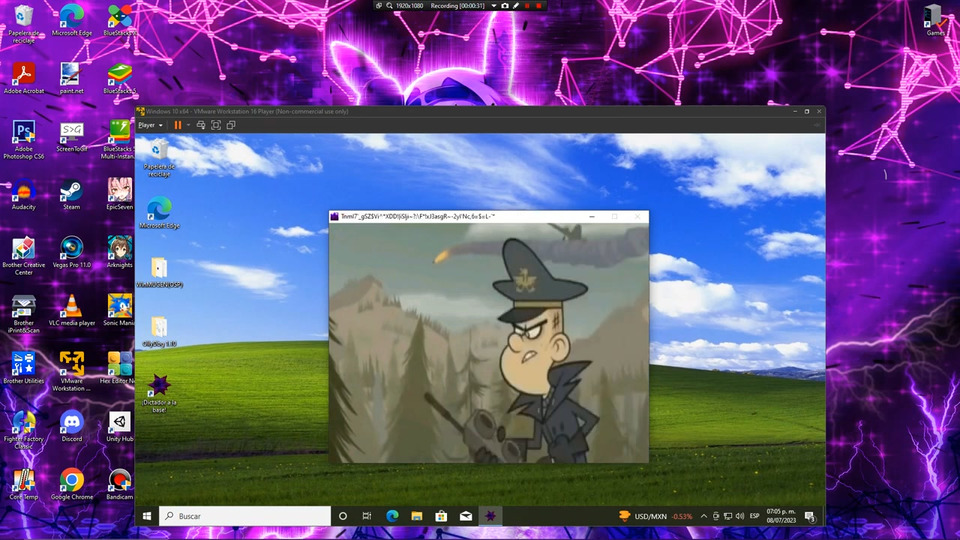Screen dimensions: 960x540
Task: Open Discord desktop icon
Action: coord(72,426)
